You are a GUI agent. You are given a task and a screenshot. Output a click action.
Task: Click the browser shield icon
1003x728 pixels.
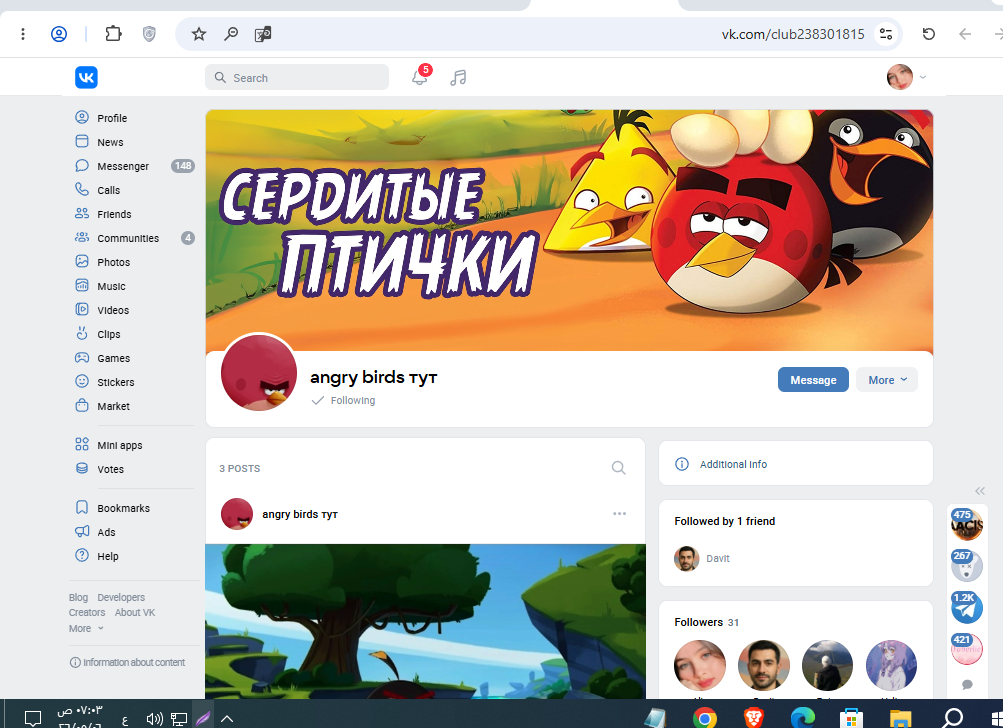(x=149, y=34)
